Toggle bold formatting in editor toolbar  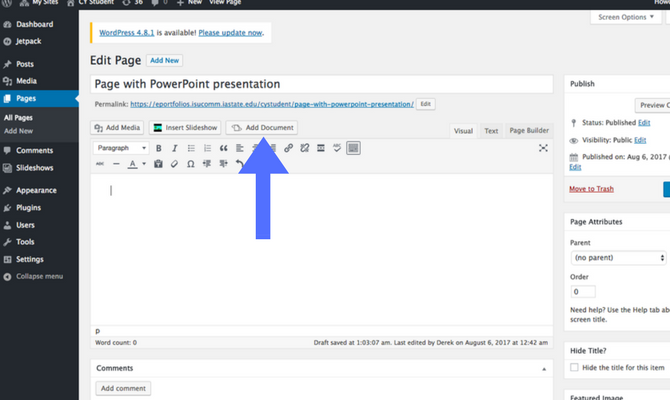[159, 148]
